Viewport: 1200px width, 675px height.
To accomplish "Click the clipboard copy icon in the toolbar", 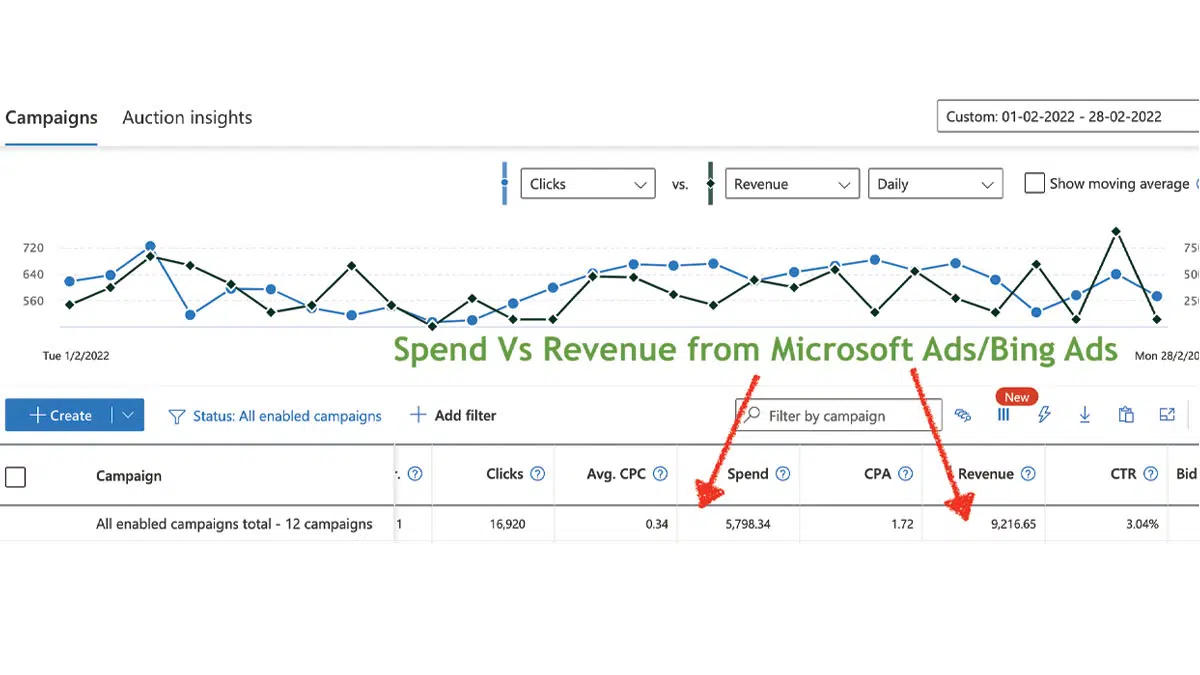I will tap(1126, 414).
